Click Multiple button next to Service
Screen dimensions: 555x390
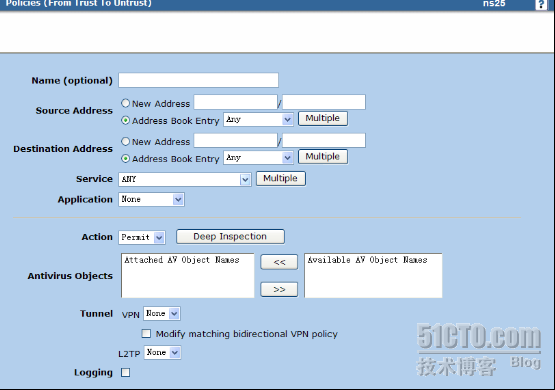click(281, 178)
